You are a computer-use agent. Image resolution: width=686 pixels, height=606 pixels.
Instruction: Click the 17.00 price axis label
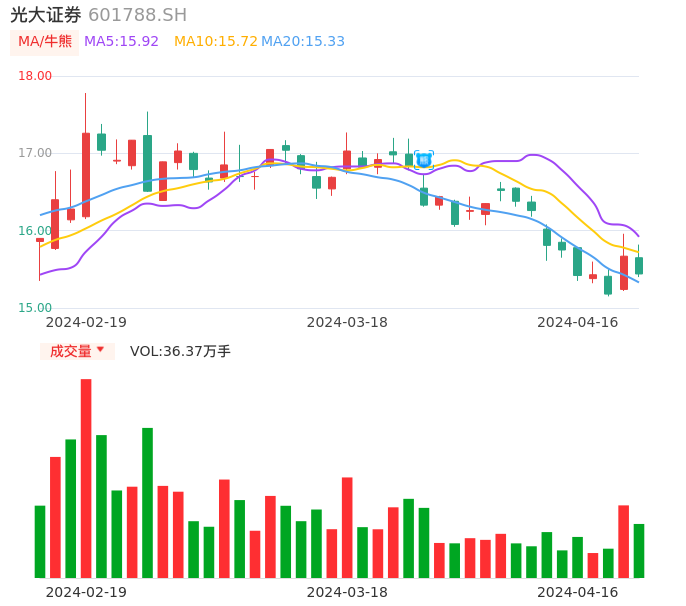coord(35,153)
